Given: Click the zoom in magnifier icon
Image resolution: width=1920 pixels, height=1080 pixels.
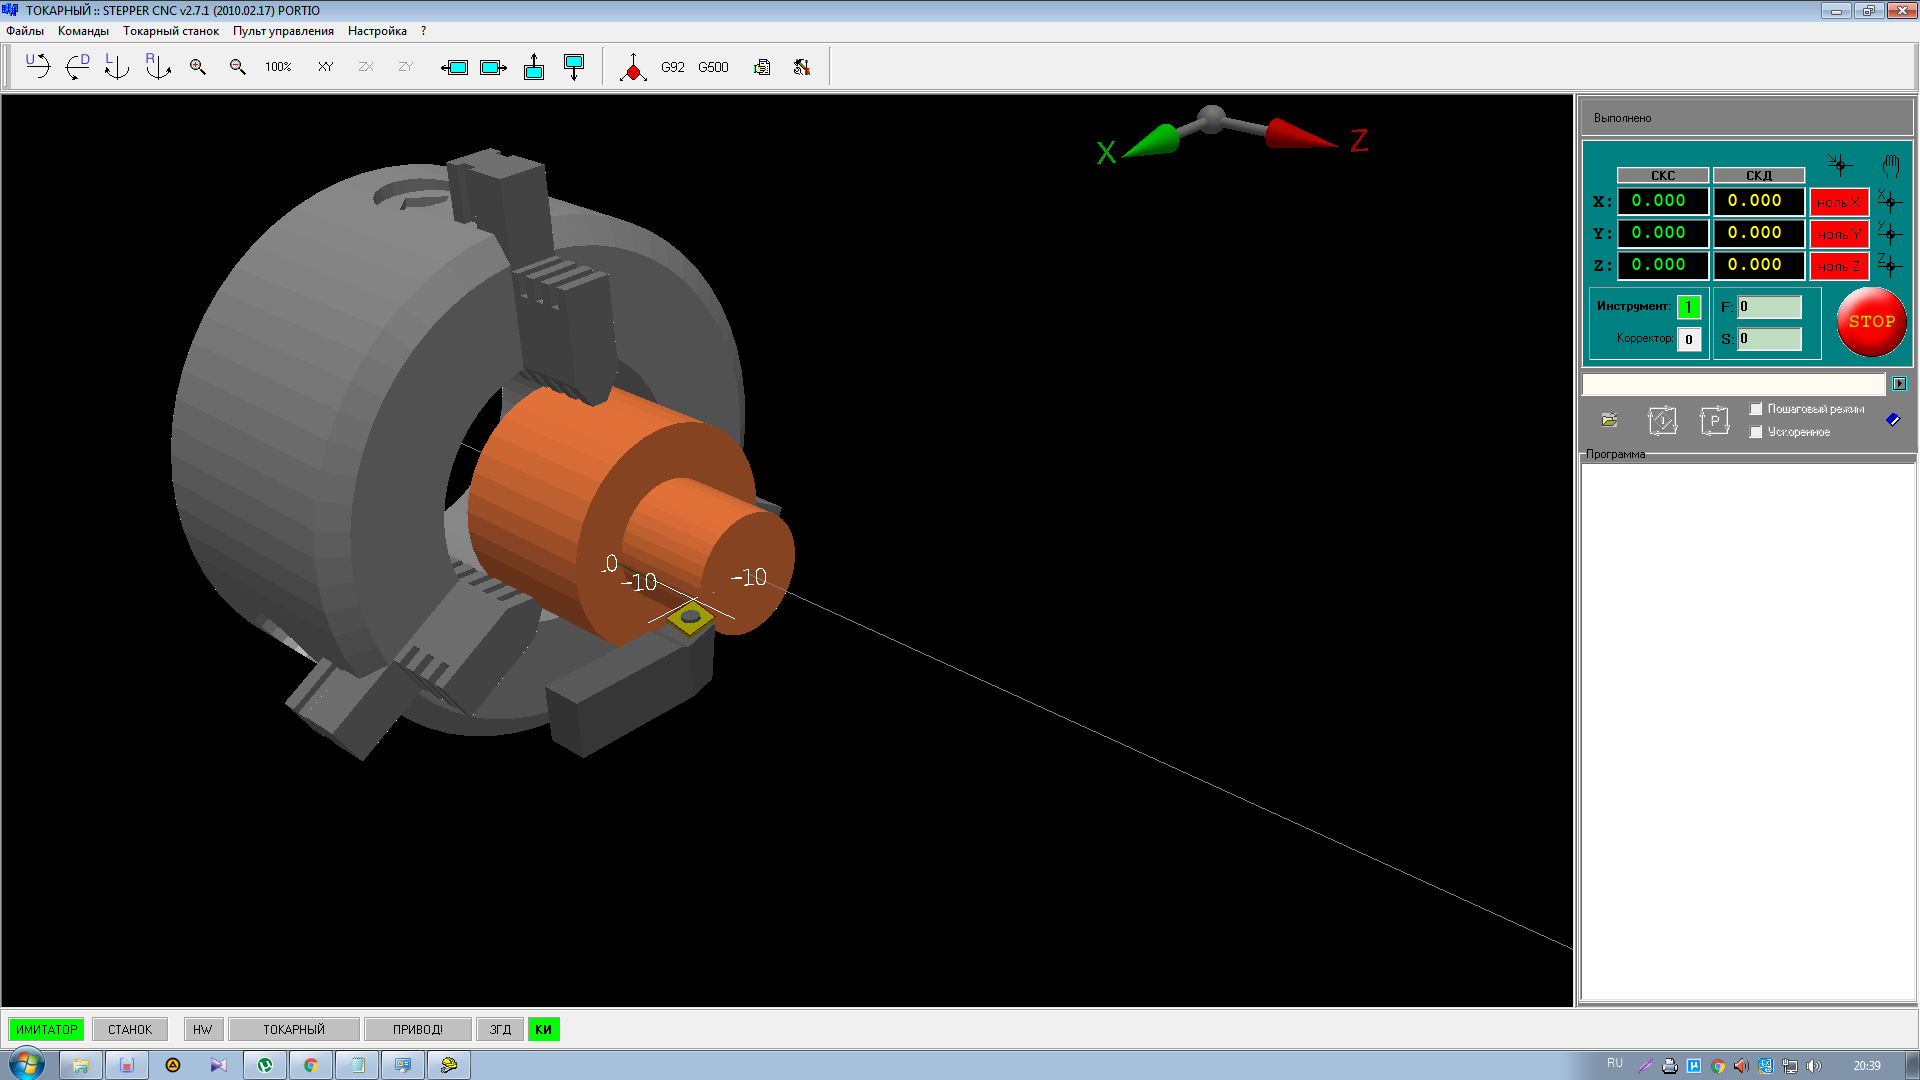Looking at the screenshot, I should (198, 67).
